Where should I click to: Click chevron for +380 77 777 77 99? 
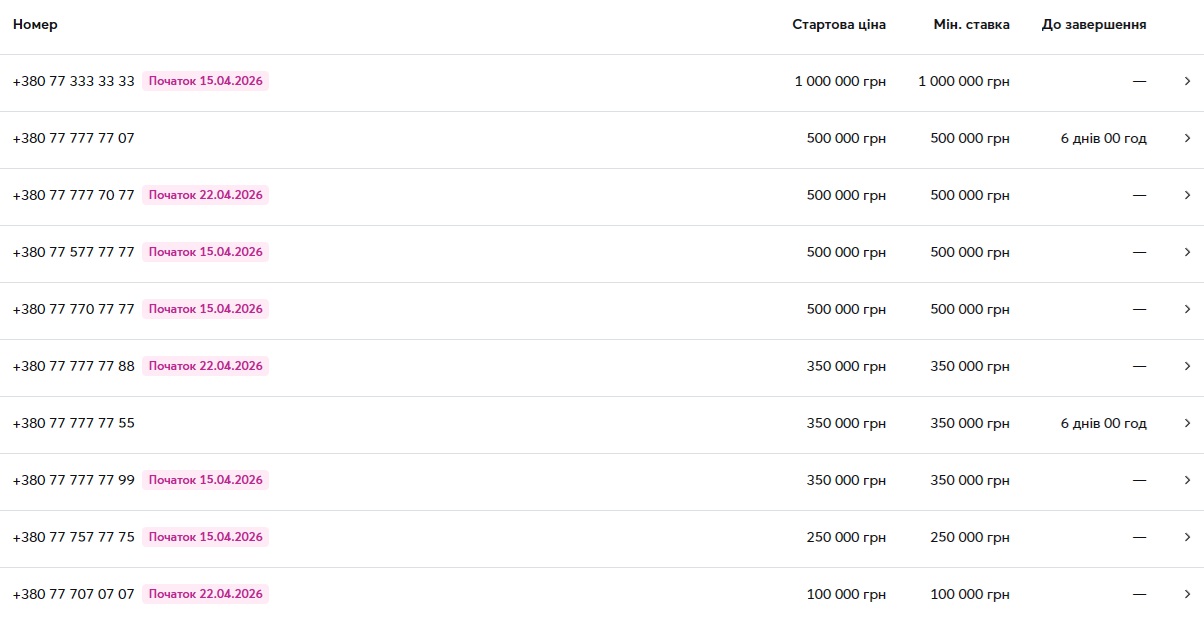1187,481
